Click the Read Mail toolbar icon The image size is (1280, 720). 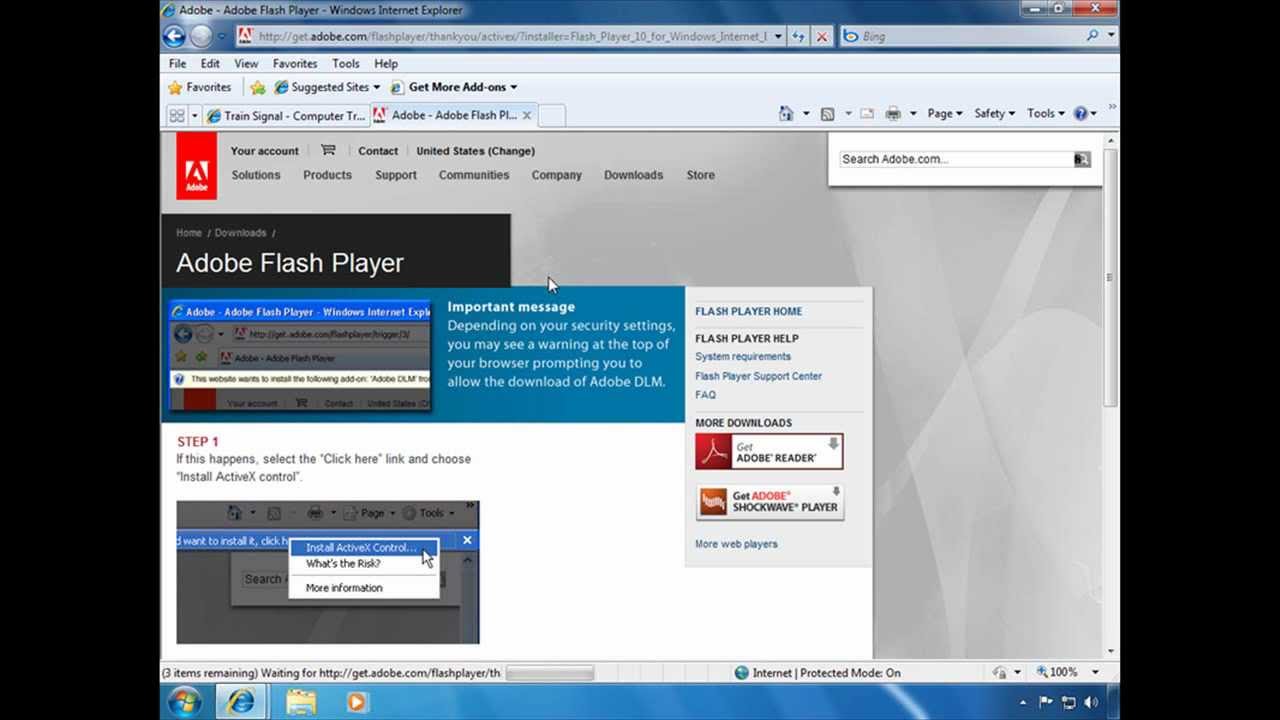(867, 114)
